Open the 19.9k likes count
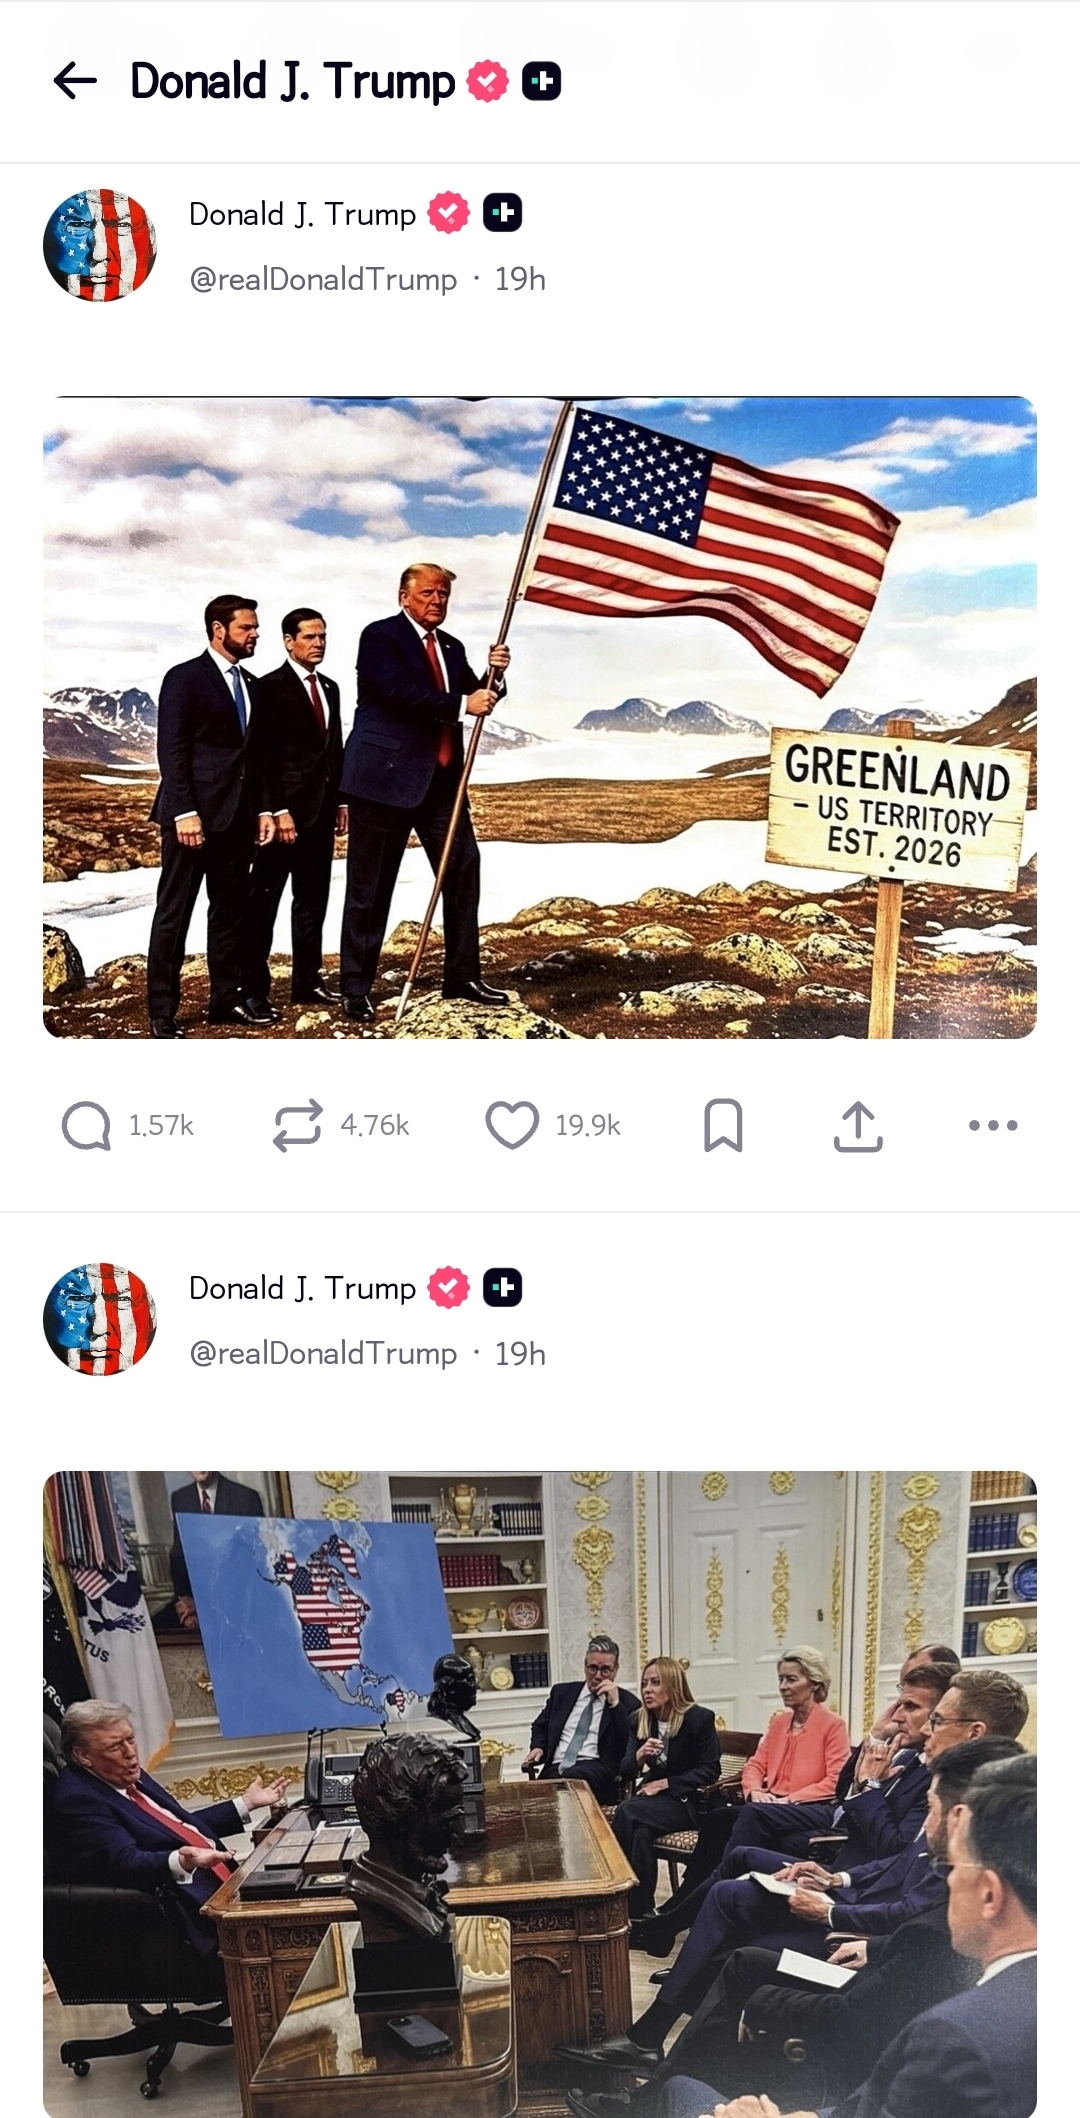Screen dimensions: 1080x2118 coord(588,1126)
